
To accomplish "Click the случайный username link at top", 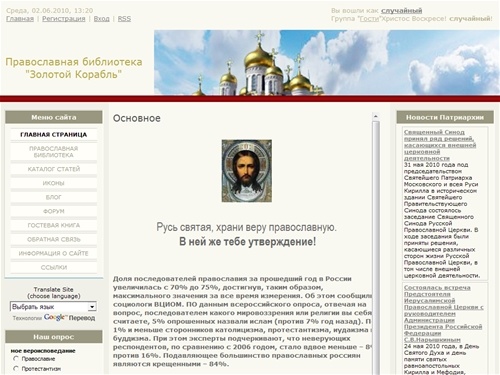I will (x=401, y=11).
